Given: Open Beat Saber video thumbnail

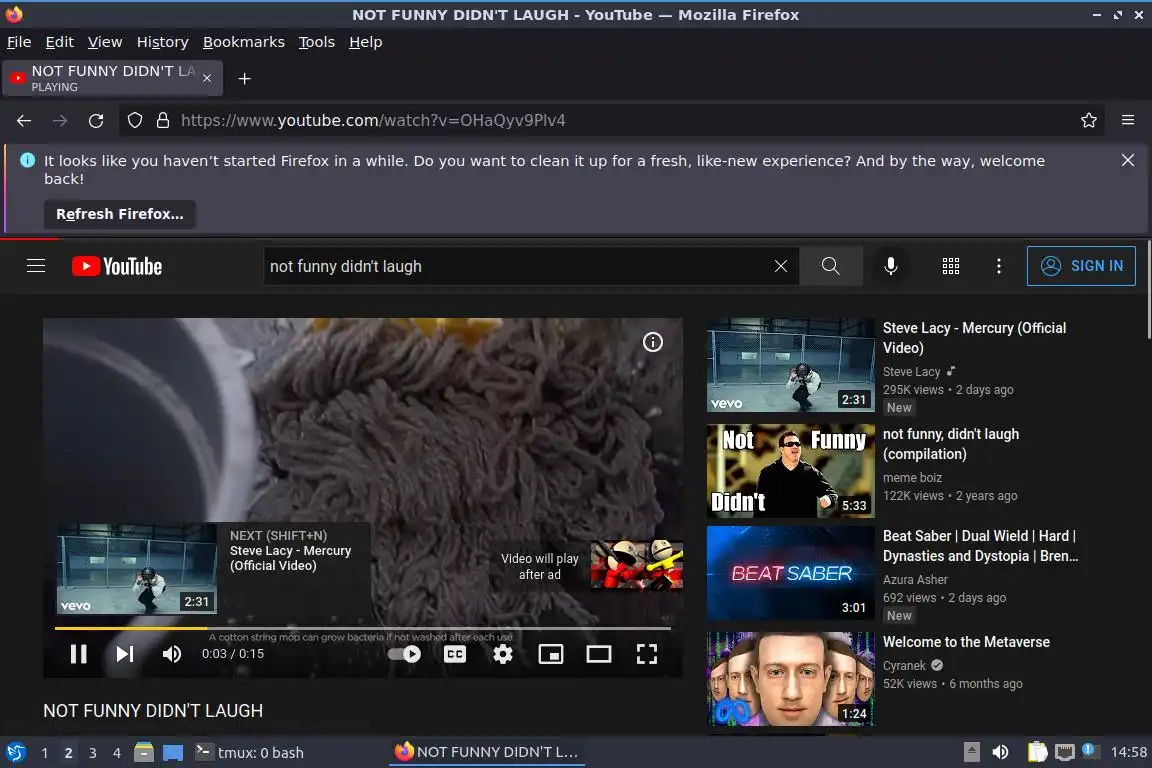Looking at the screenshot, I should (x=791, y=573).
